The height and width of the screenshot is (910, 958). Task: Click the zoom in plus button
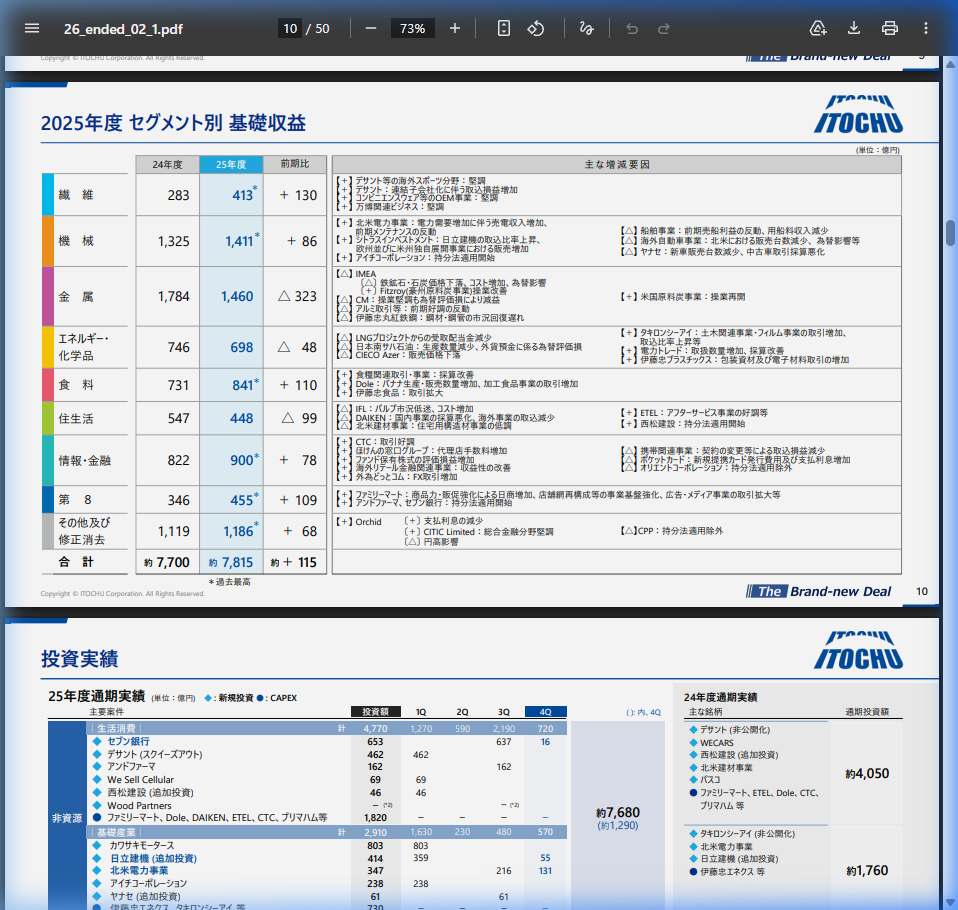455,28
